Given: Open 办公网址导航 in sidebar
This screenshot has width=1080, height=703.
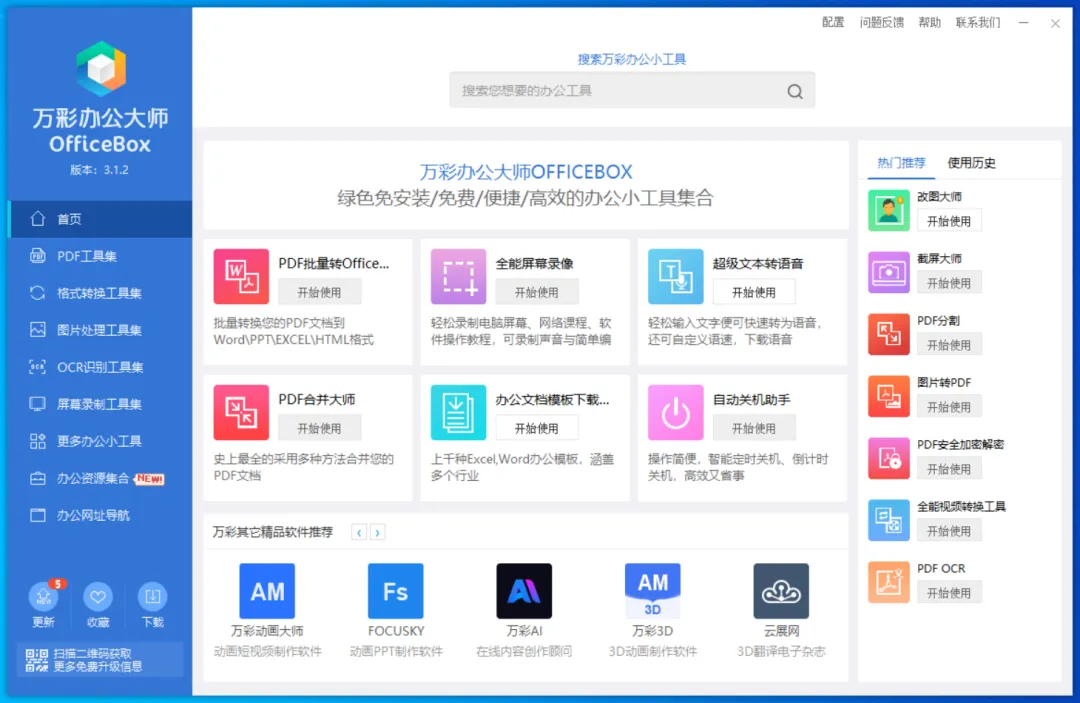Looking at the screenshot, I should click(101, 515).
